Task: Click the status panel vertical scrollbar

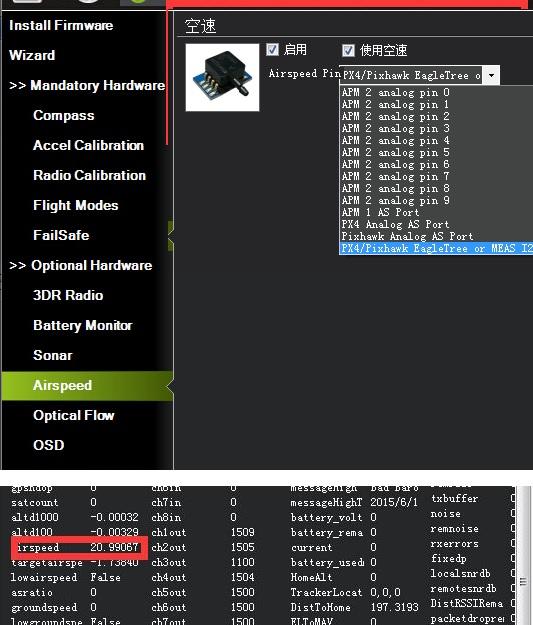Action: click(523, 555)
